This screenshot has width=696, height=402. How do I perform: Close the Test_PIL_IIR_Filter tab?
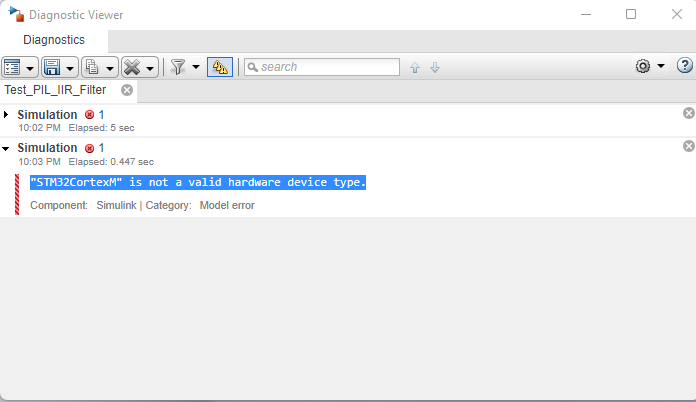pos(127,90)
